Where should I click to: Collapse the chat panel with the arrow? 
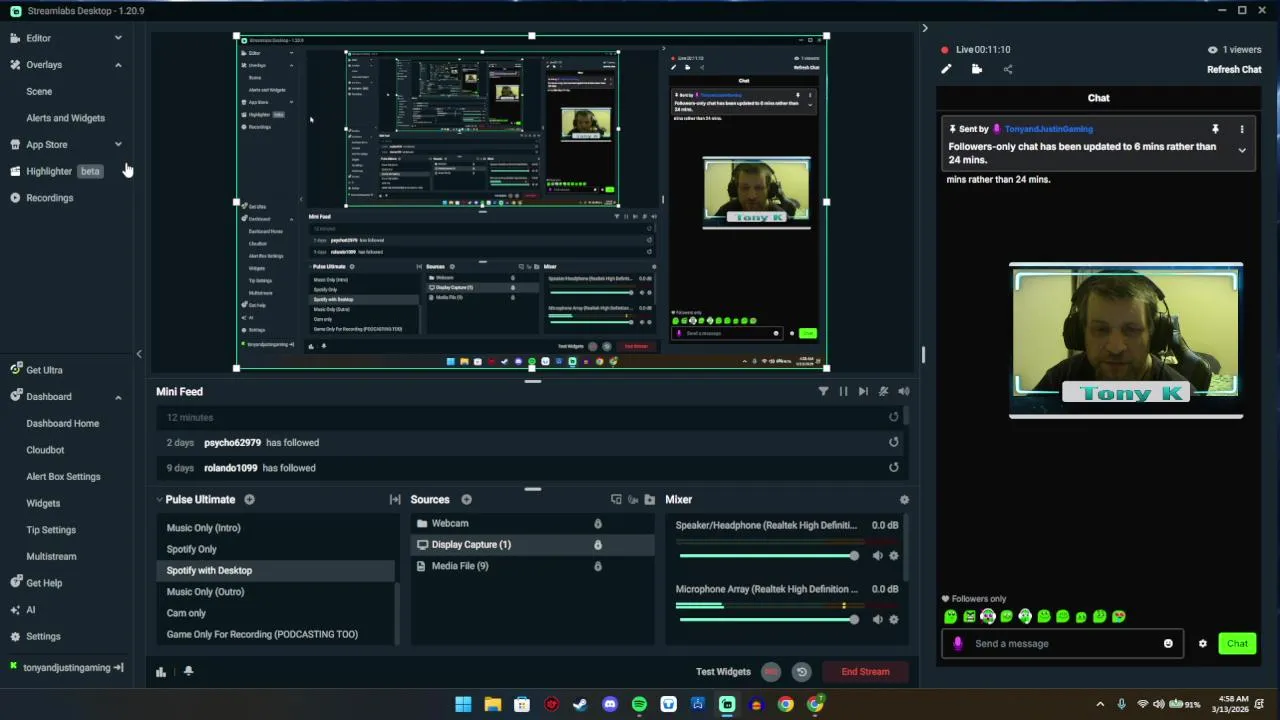tap(925, 28)
